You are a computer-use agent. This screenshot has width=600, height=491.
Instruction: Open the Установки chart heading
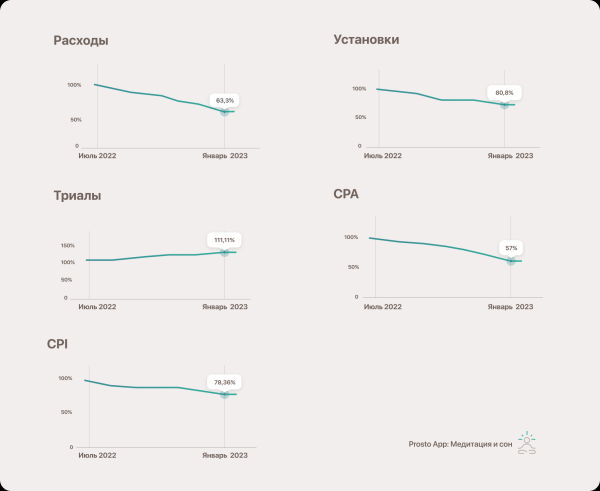pyautogui.click(x=373, y=40)
